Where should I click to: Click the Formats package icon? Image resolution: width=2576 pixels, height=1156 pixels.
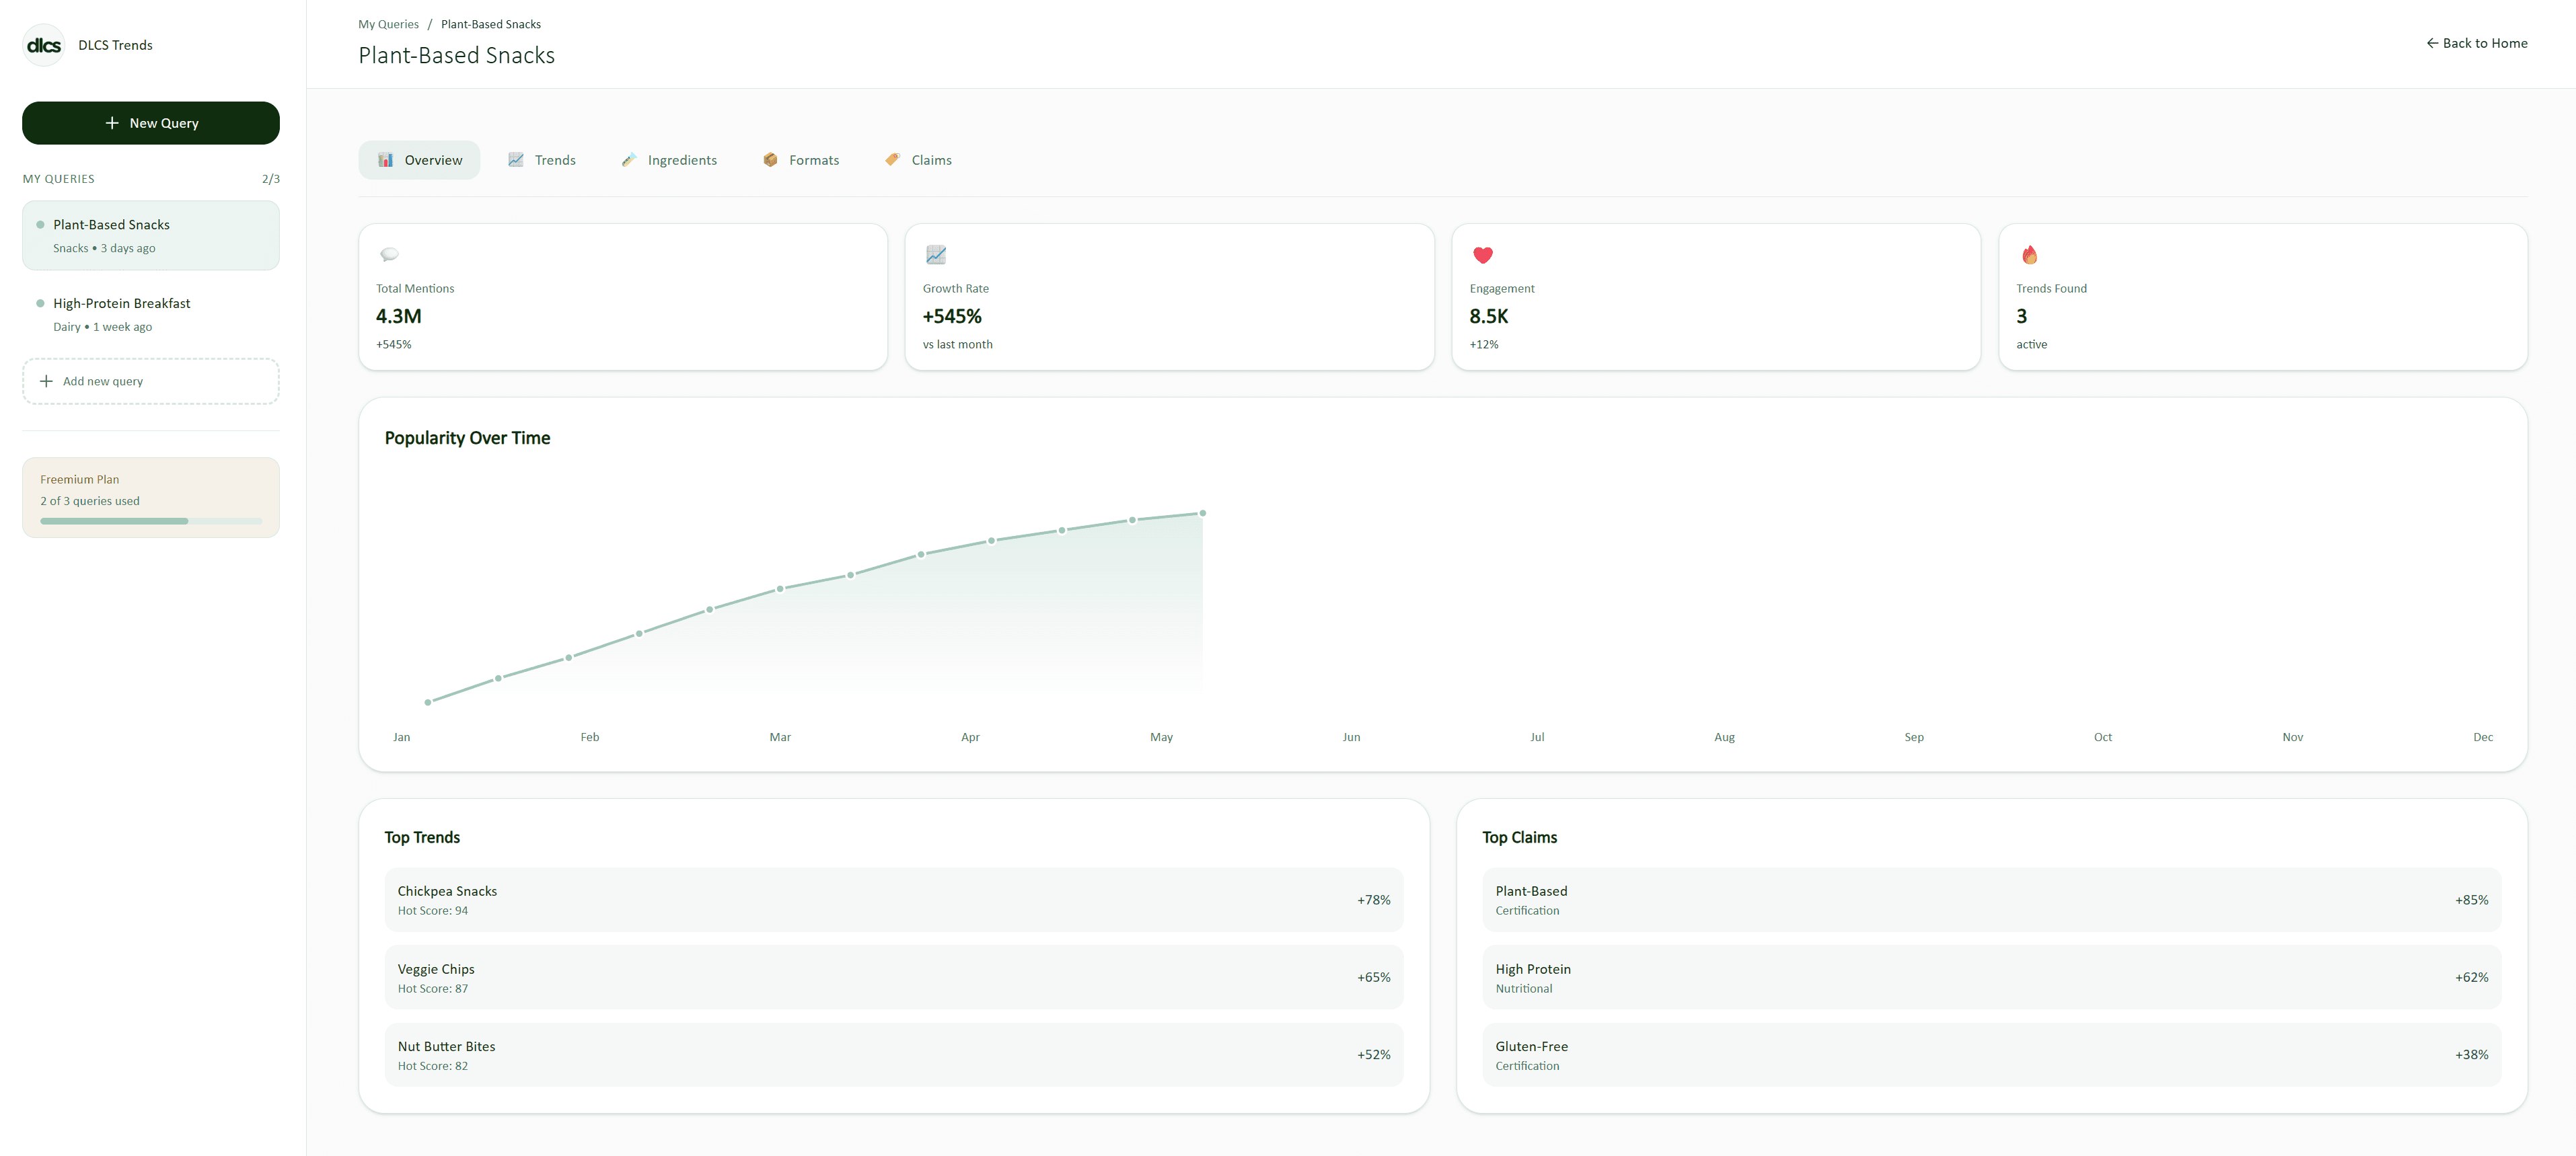tap(771, 159)
